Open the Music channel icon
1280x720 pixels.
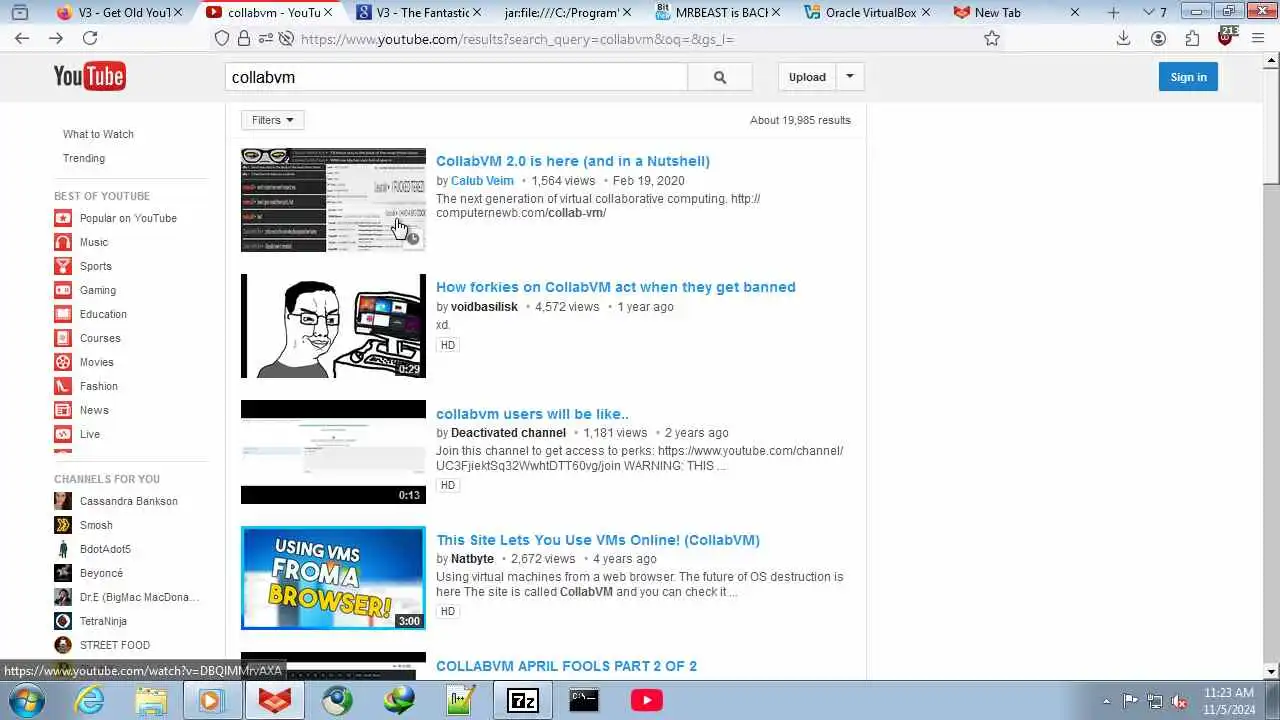(x=63, y=242)
